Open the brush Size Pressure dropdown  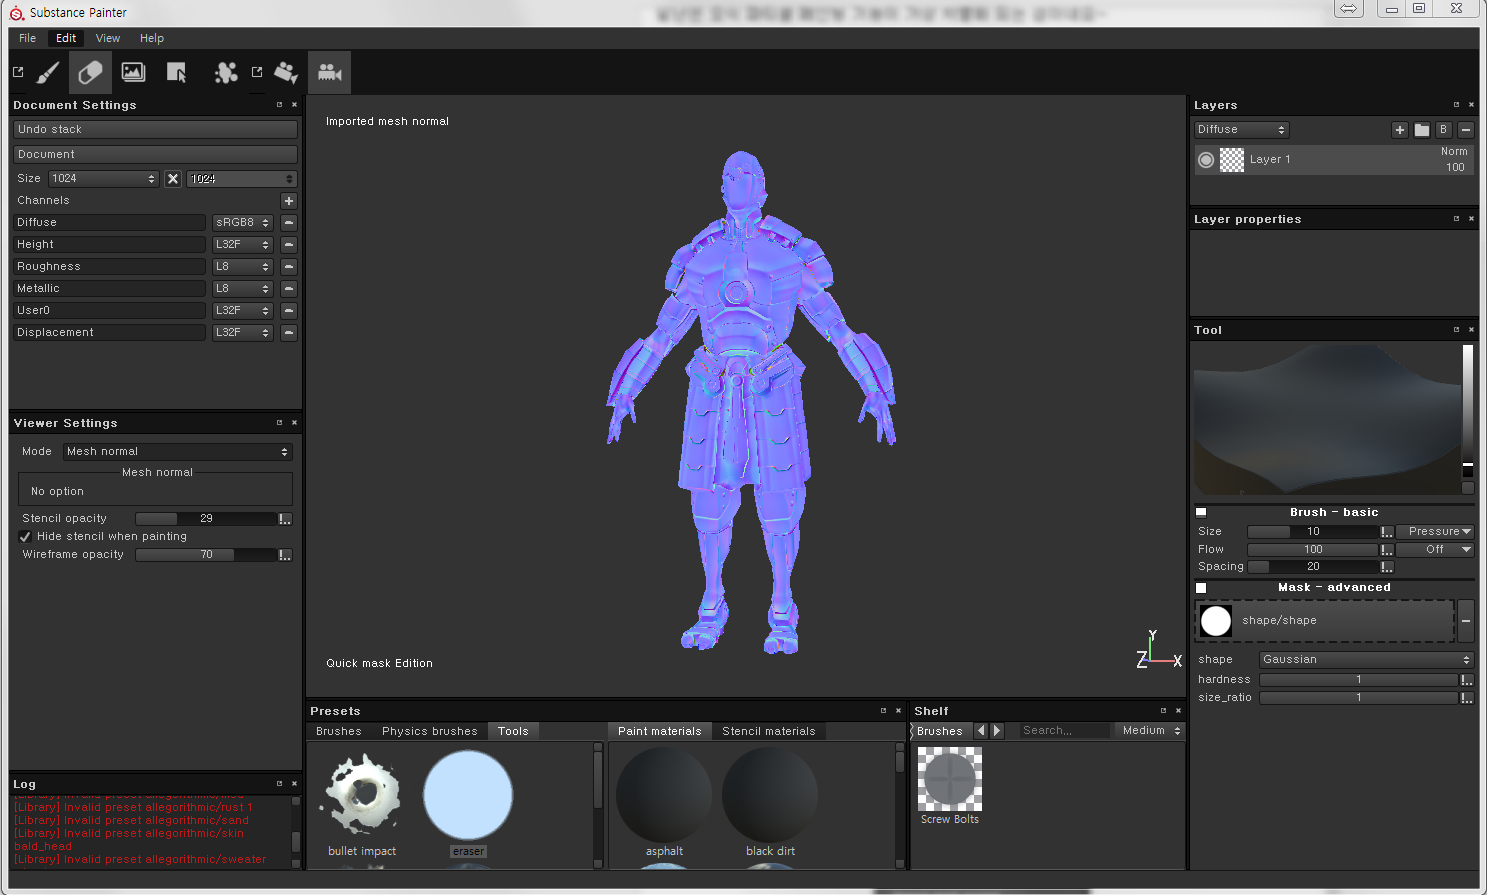click(1435, 532)
